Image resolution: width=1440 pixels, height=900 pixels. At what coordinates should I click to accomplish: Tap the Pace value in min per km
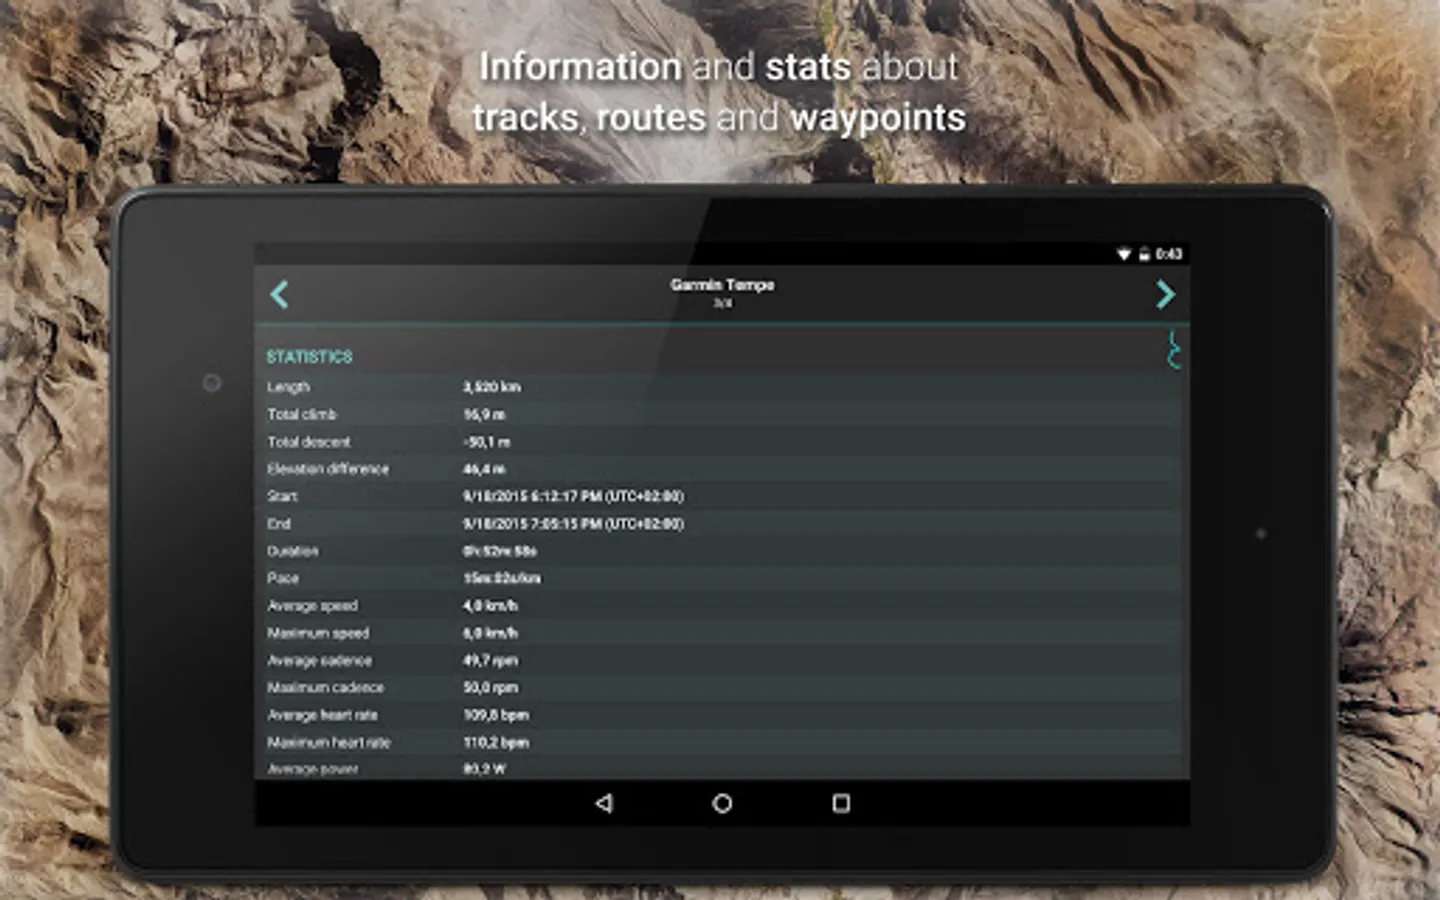[x=502, y=578]
